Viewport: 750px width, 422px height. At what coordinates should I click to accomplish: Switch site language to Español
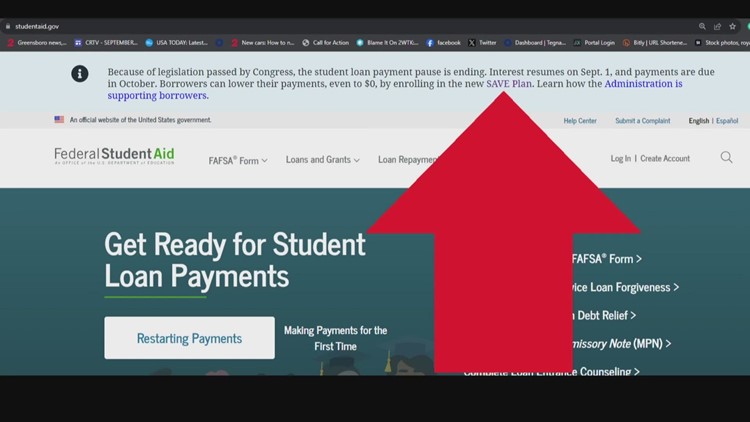[727, 121]
